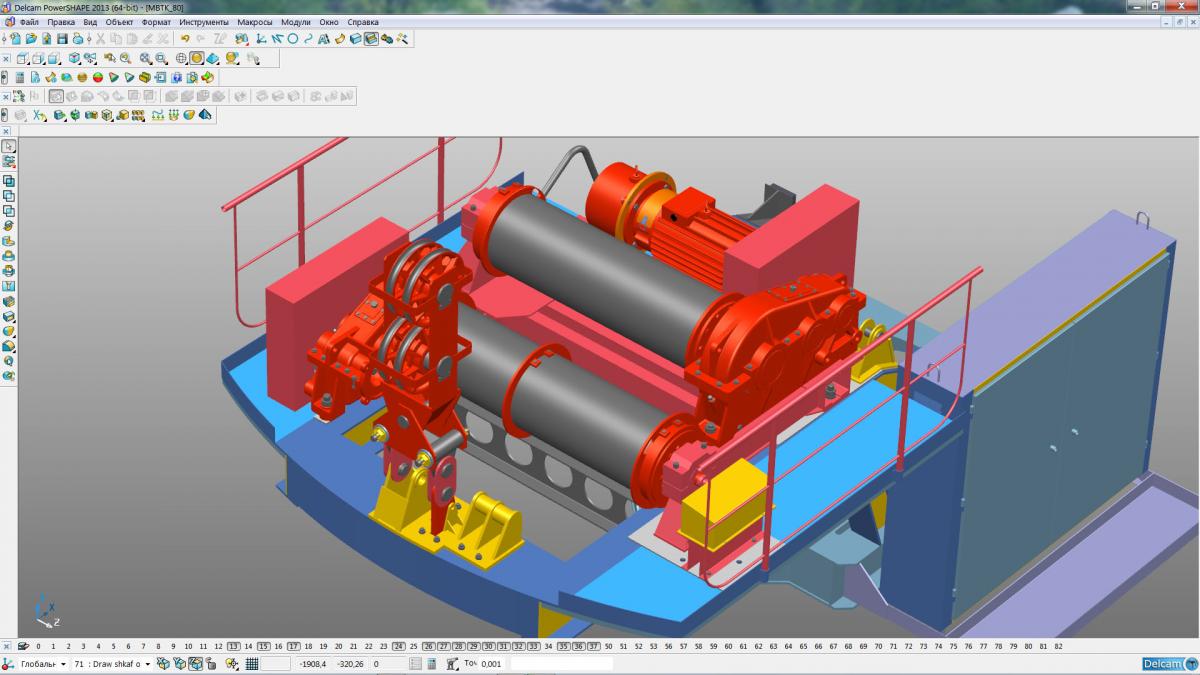Image resolution: width=1200 pixels, height=675 pixels.
Task: Turn on level 5
Action: [113, 647]
